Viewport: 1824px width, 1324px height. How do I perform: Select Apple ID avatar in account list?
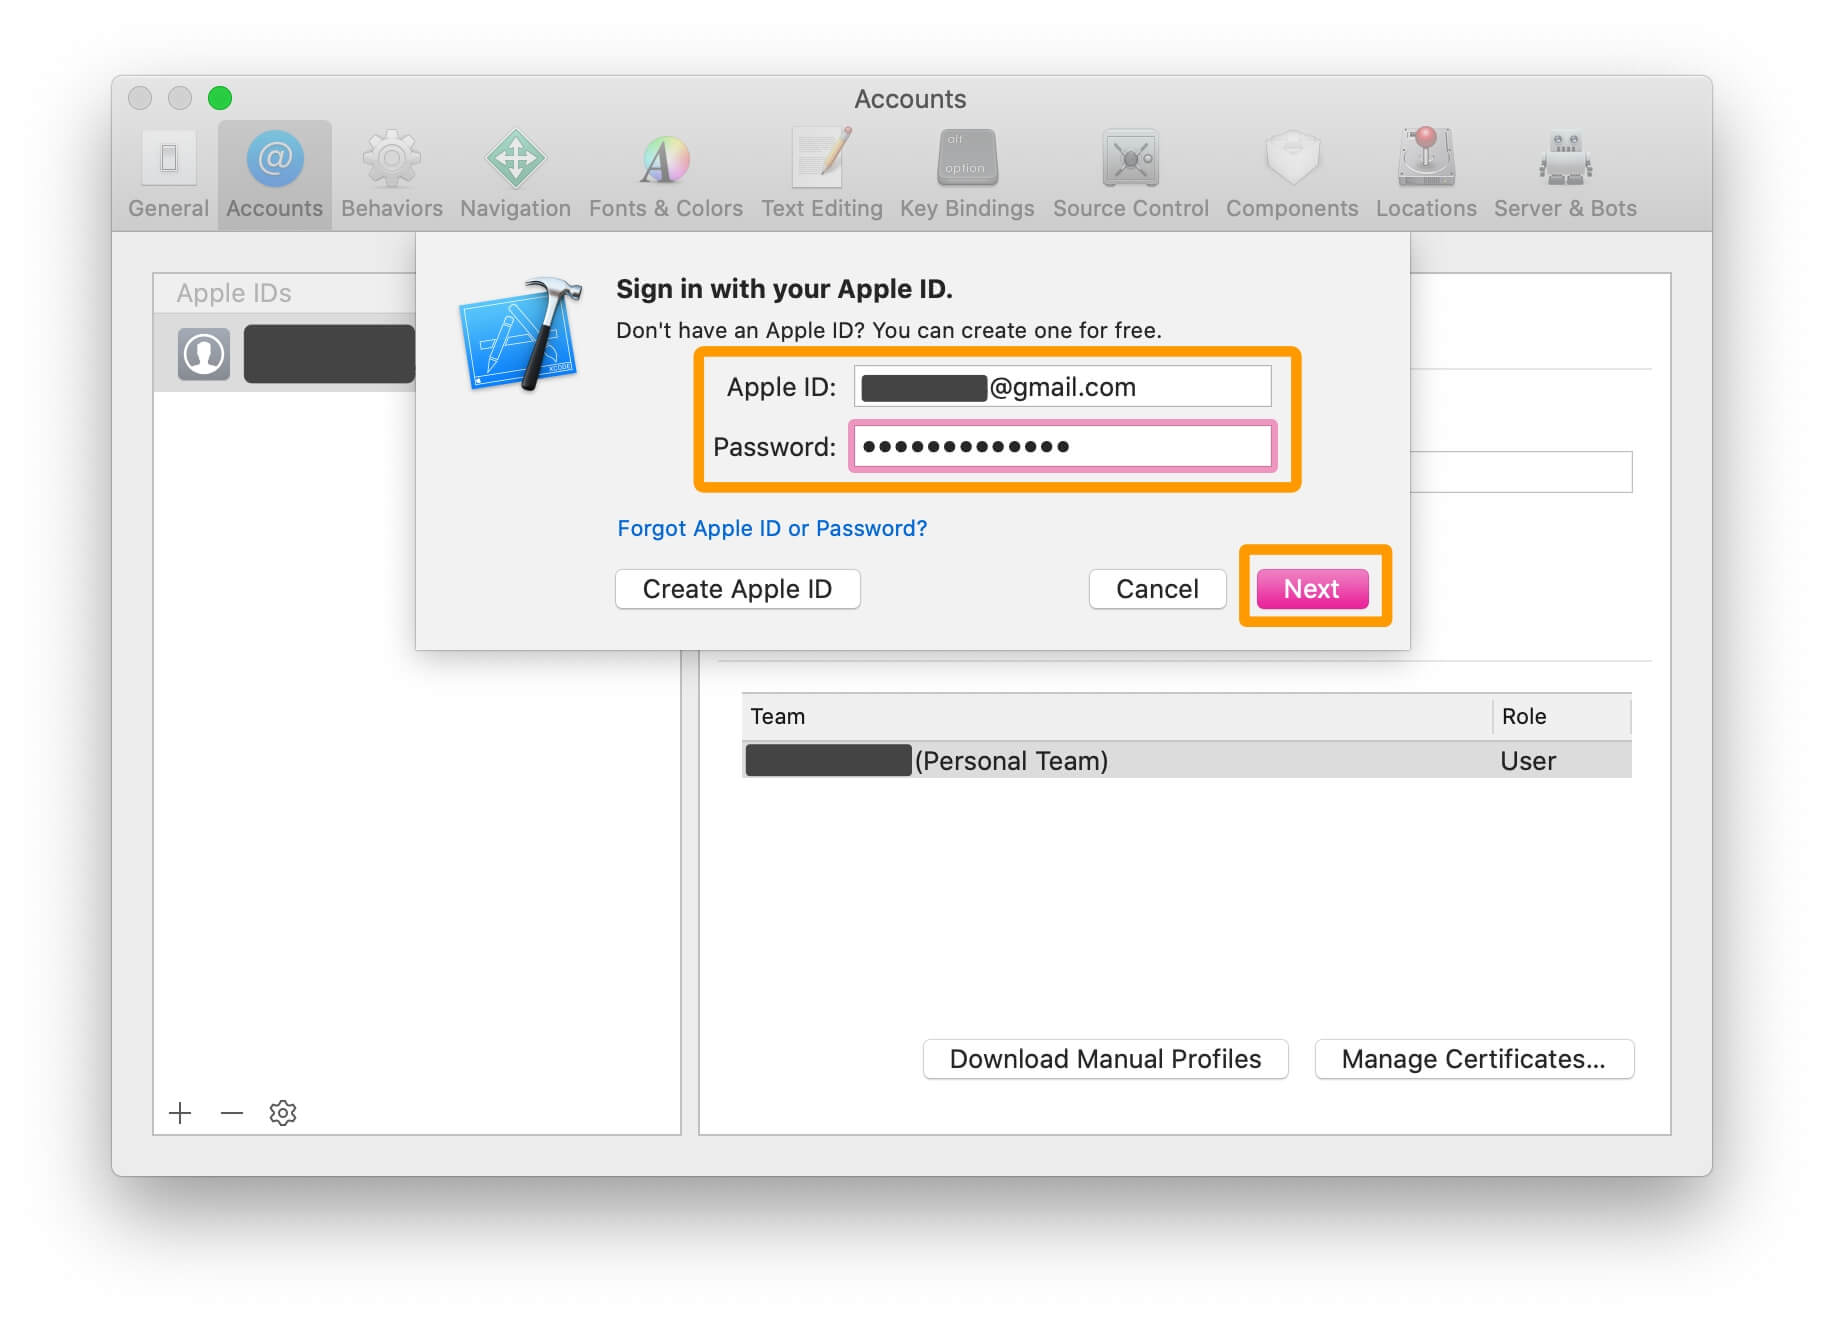click(204, 354)
